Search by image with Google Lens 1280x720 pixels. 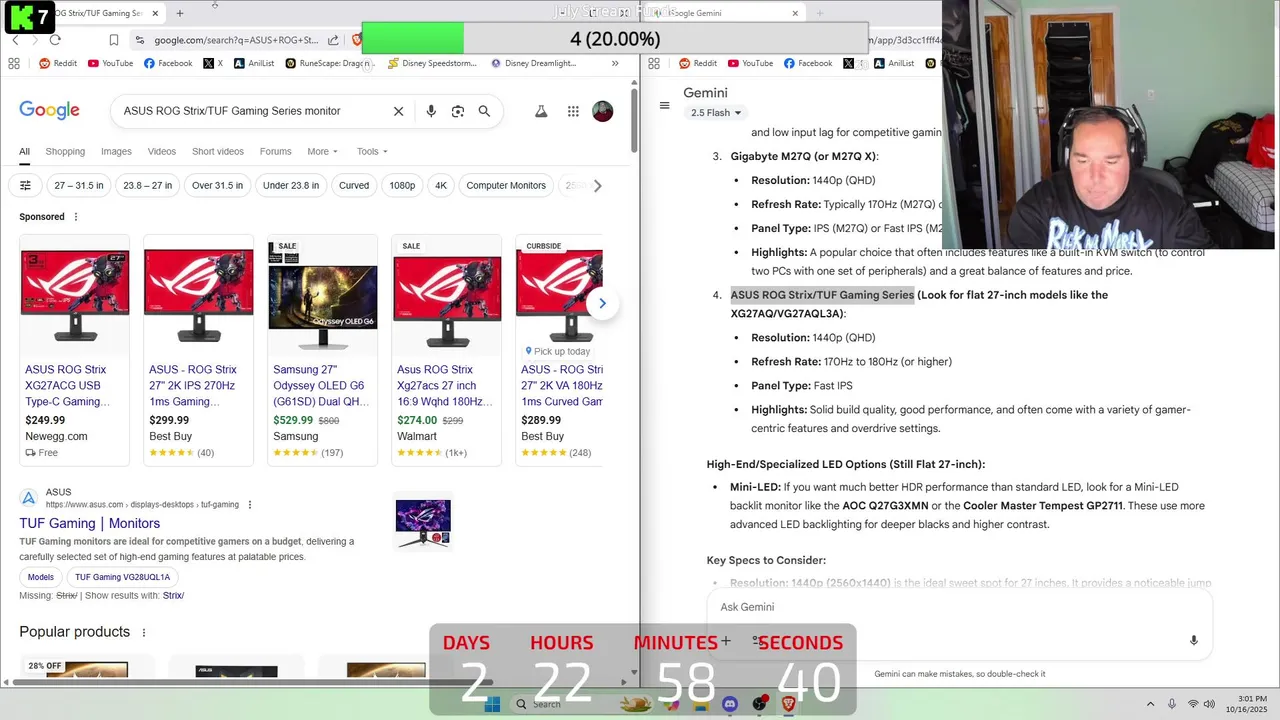click(x=458, y=111)
